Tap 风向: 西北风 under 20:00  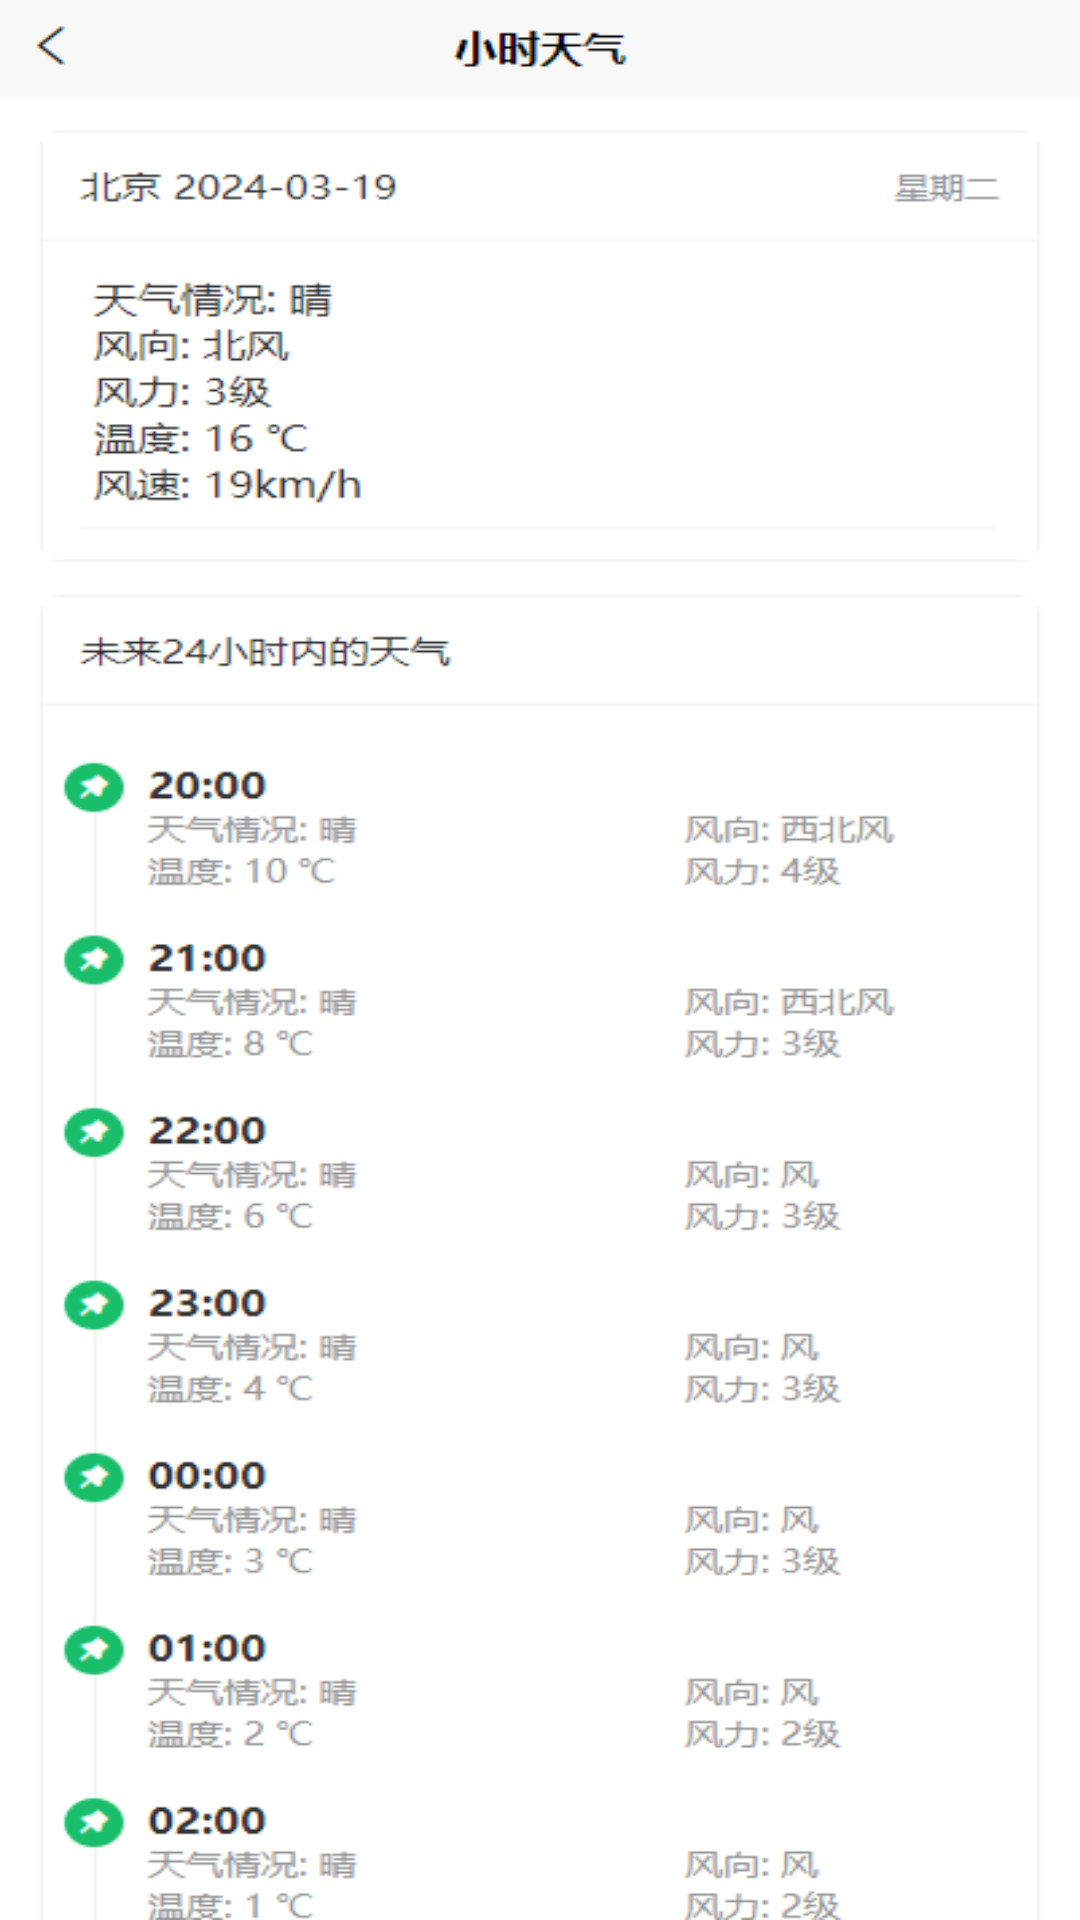789,830
